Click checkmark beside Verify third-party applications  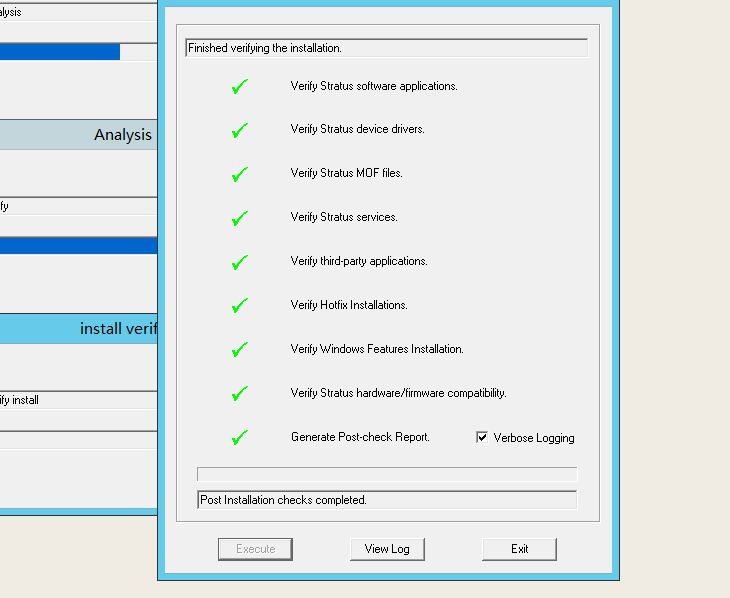(x=240, y=262)
